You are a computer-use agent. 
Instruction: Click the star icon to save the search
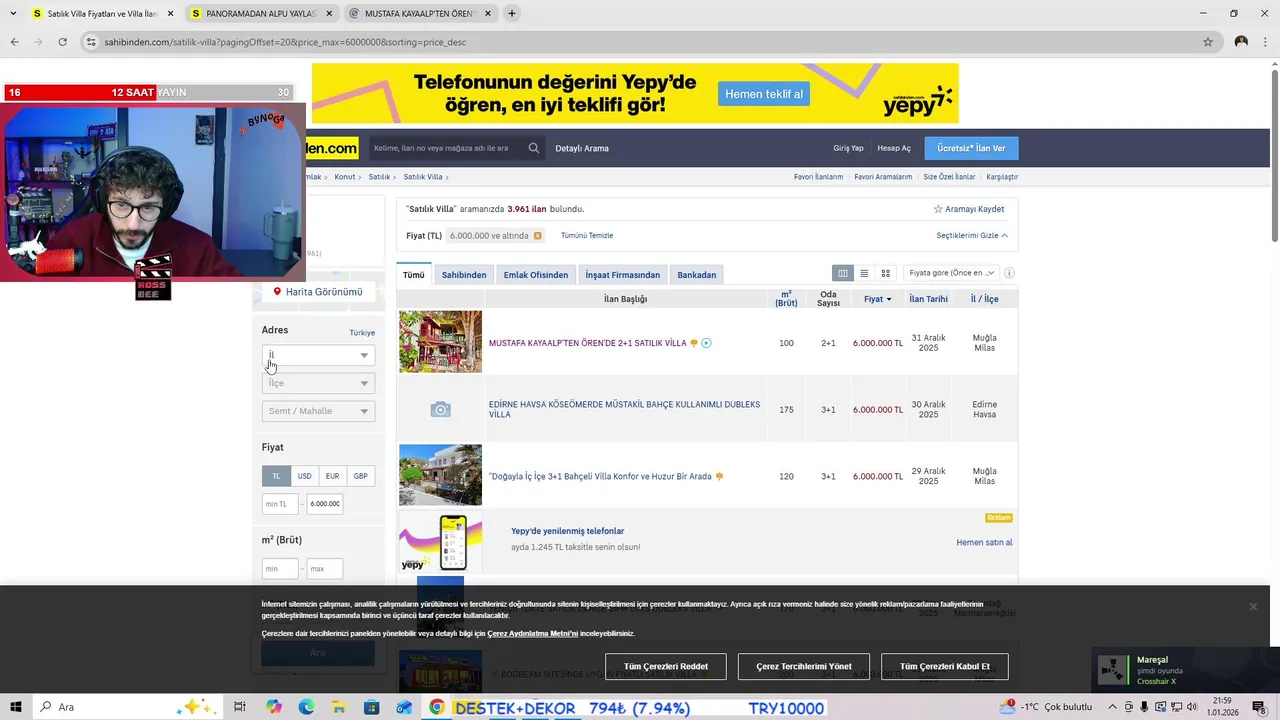point(938,209)
